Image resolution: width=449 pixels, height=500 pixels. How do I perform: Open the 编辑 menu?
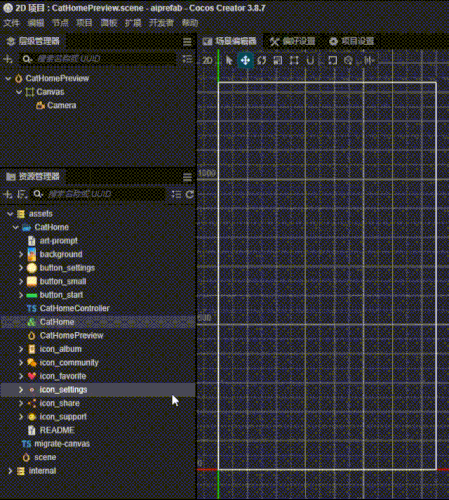click(x=36, y=23)
